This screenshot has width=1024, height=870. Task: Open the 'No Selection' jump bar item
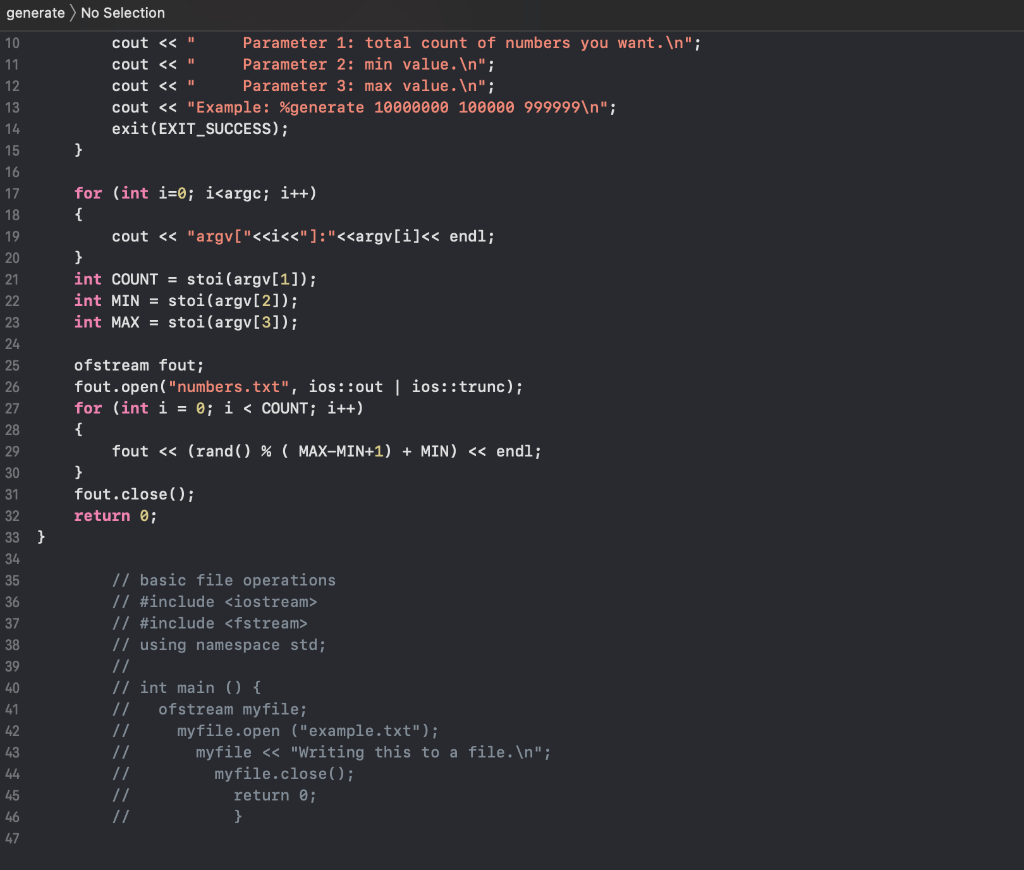pyautogui.click(x=123, y=13)
